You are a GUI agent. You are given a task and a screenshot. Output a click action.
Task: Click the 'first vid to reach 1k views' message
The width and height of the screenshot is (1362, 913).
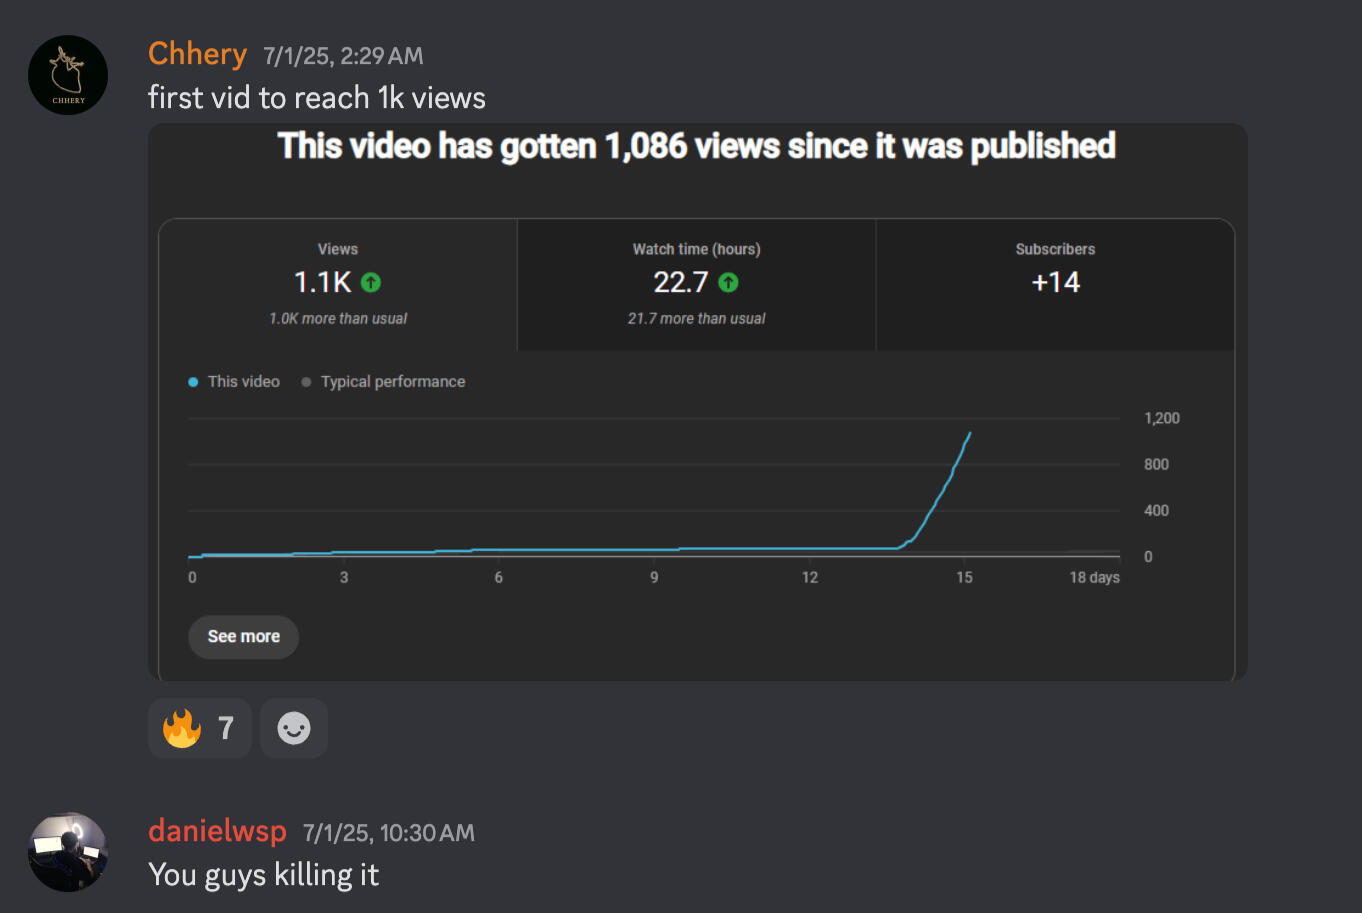click(x=317, y=98)
